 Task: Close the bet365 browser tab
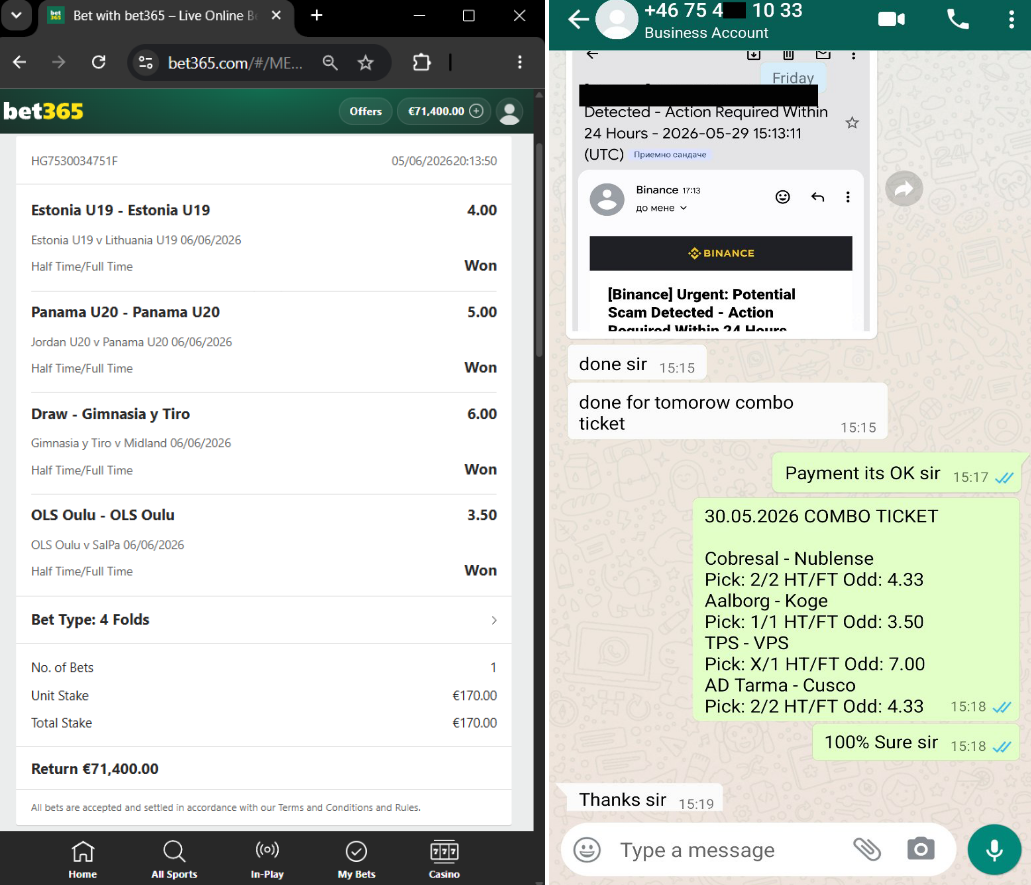coord(276,15)
